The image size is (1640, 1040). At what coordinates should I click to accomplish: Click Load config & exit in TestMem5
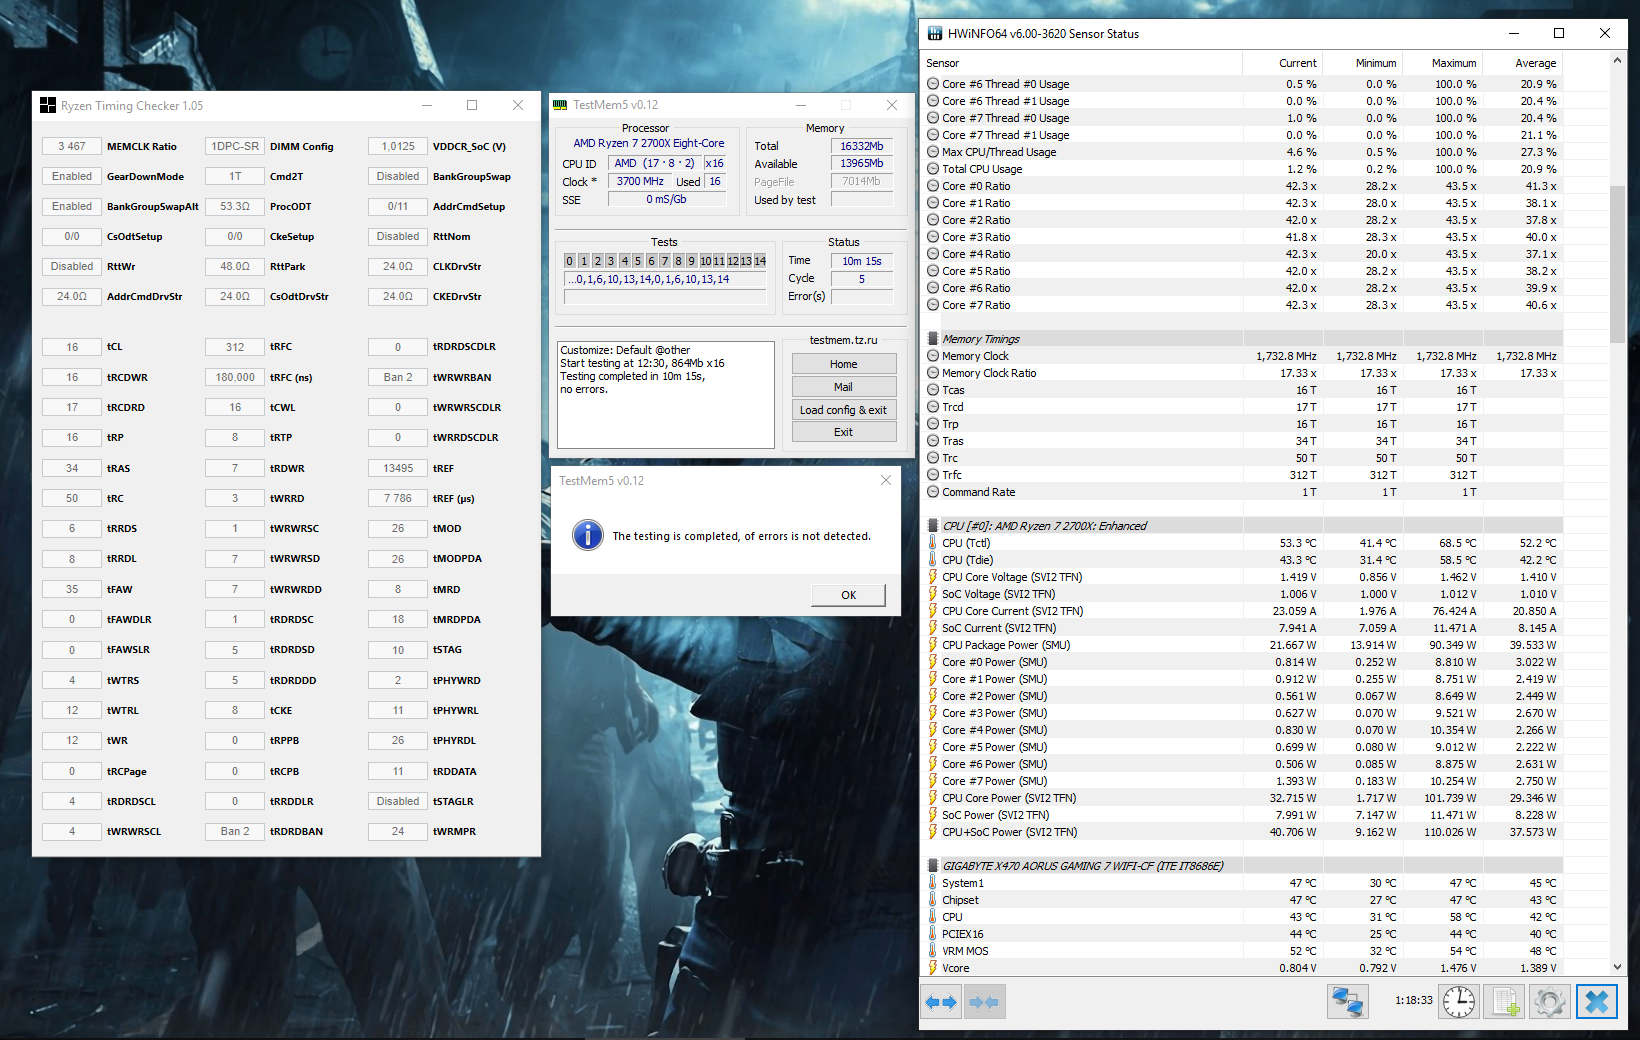point(844,410)
